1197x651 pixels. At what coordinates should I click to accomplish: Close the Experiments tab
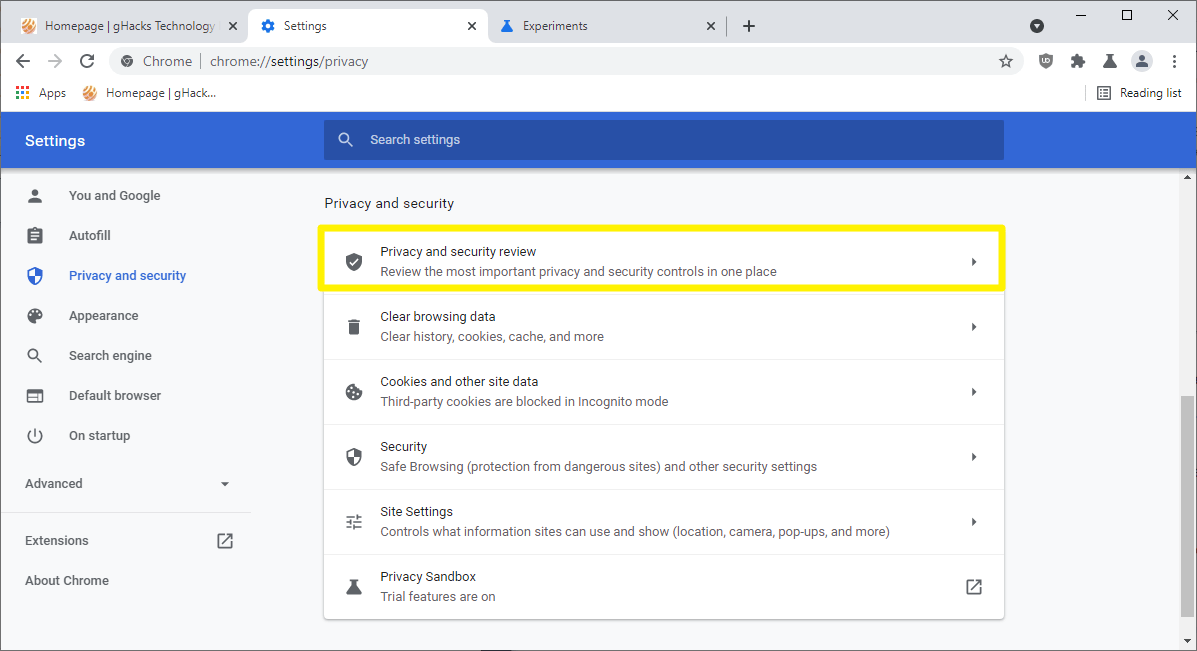pyautogui.click(x=711, y=26)
